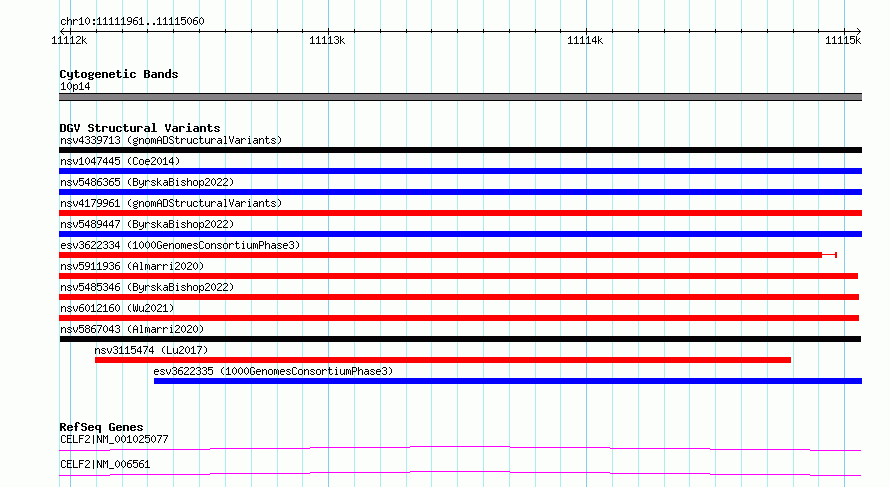Screen dimensions: 890x487
Task: Open the Cytogenetic Bands track title
Action: 119,74
